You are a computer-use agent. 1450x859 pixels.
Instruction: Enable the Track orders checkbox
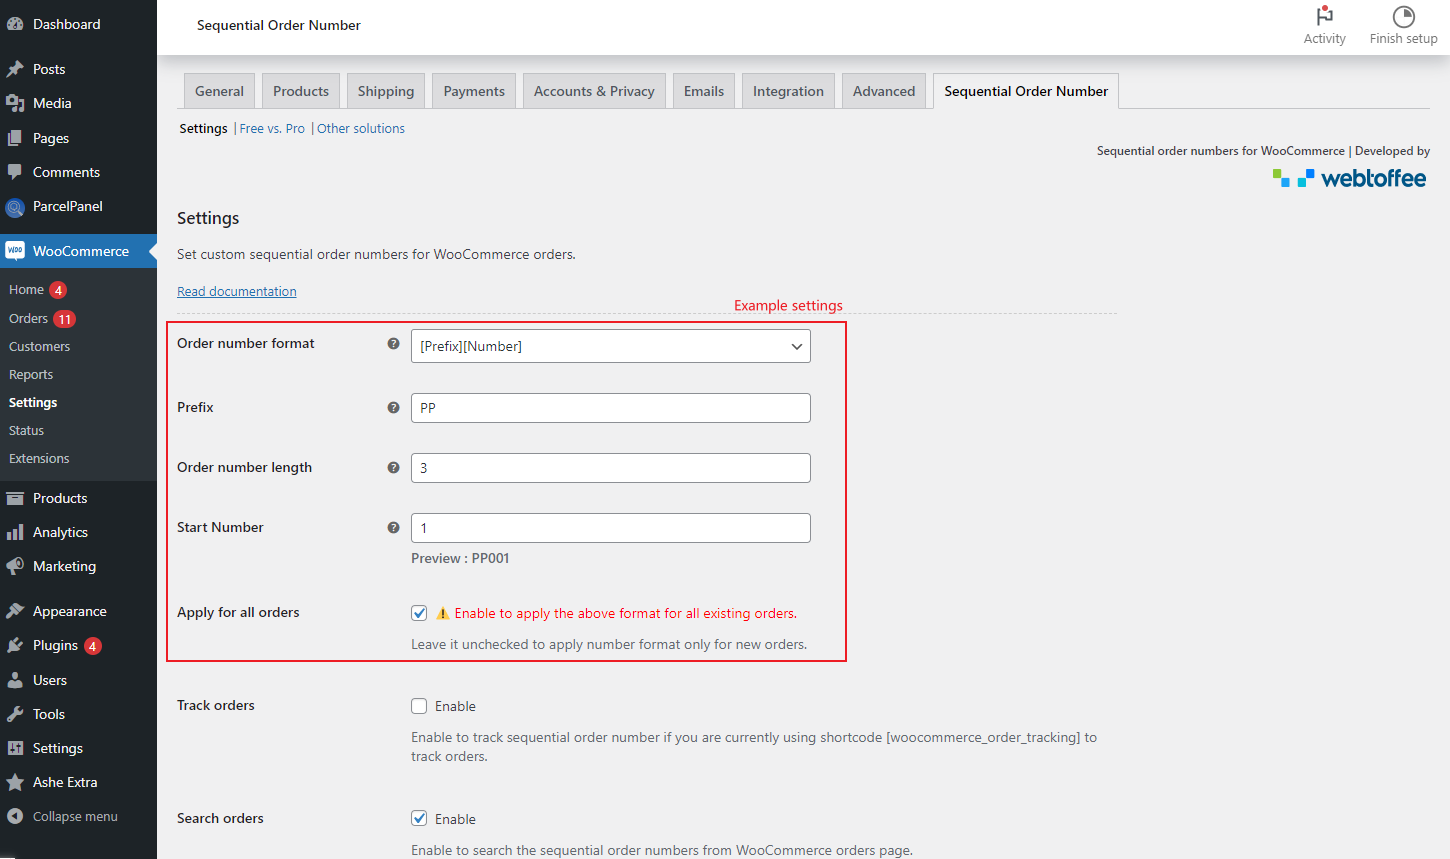pos(419,706)
